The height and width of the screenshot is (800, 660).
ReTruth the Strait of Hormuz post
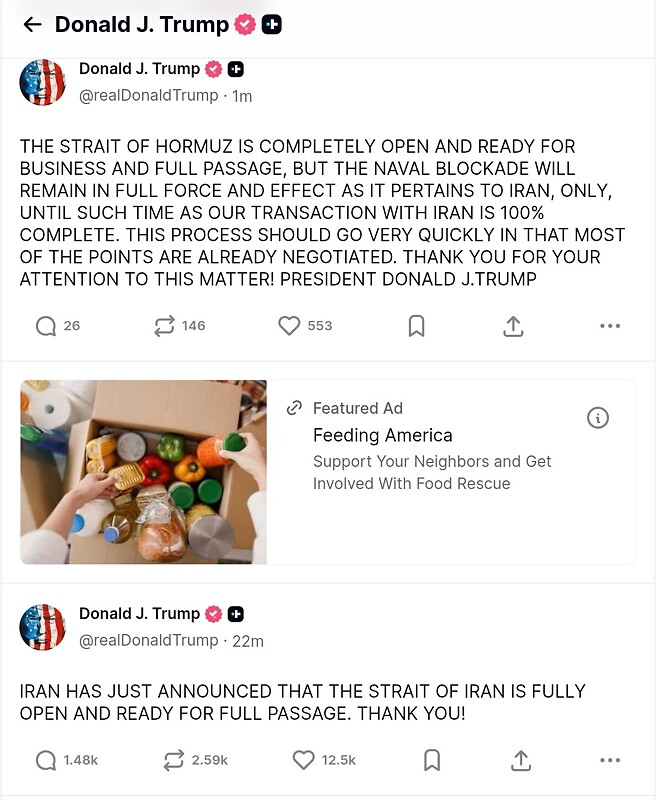tap(163, 326)
